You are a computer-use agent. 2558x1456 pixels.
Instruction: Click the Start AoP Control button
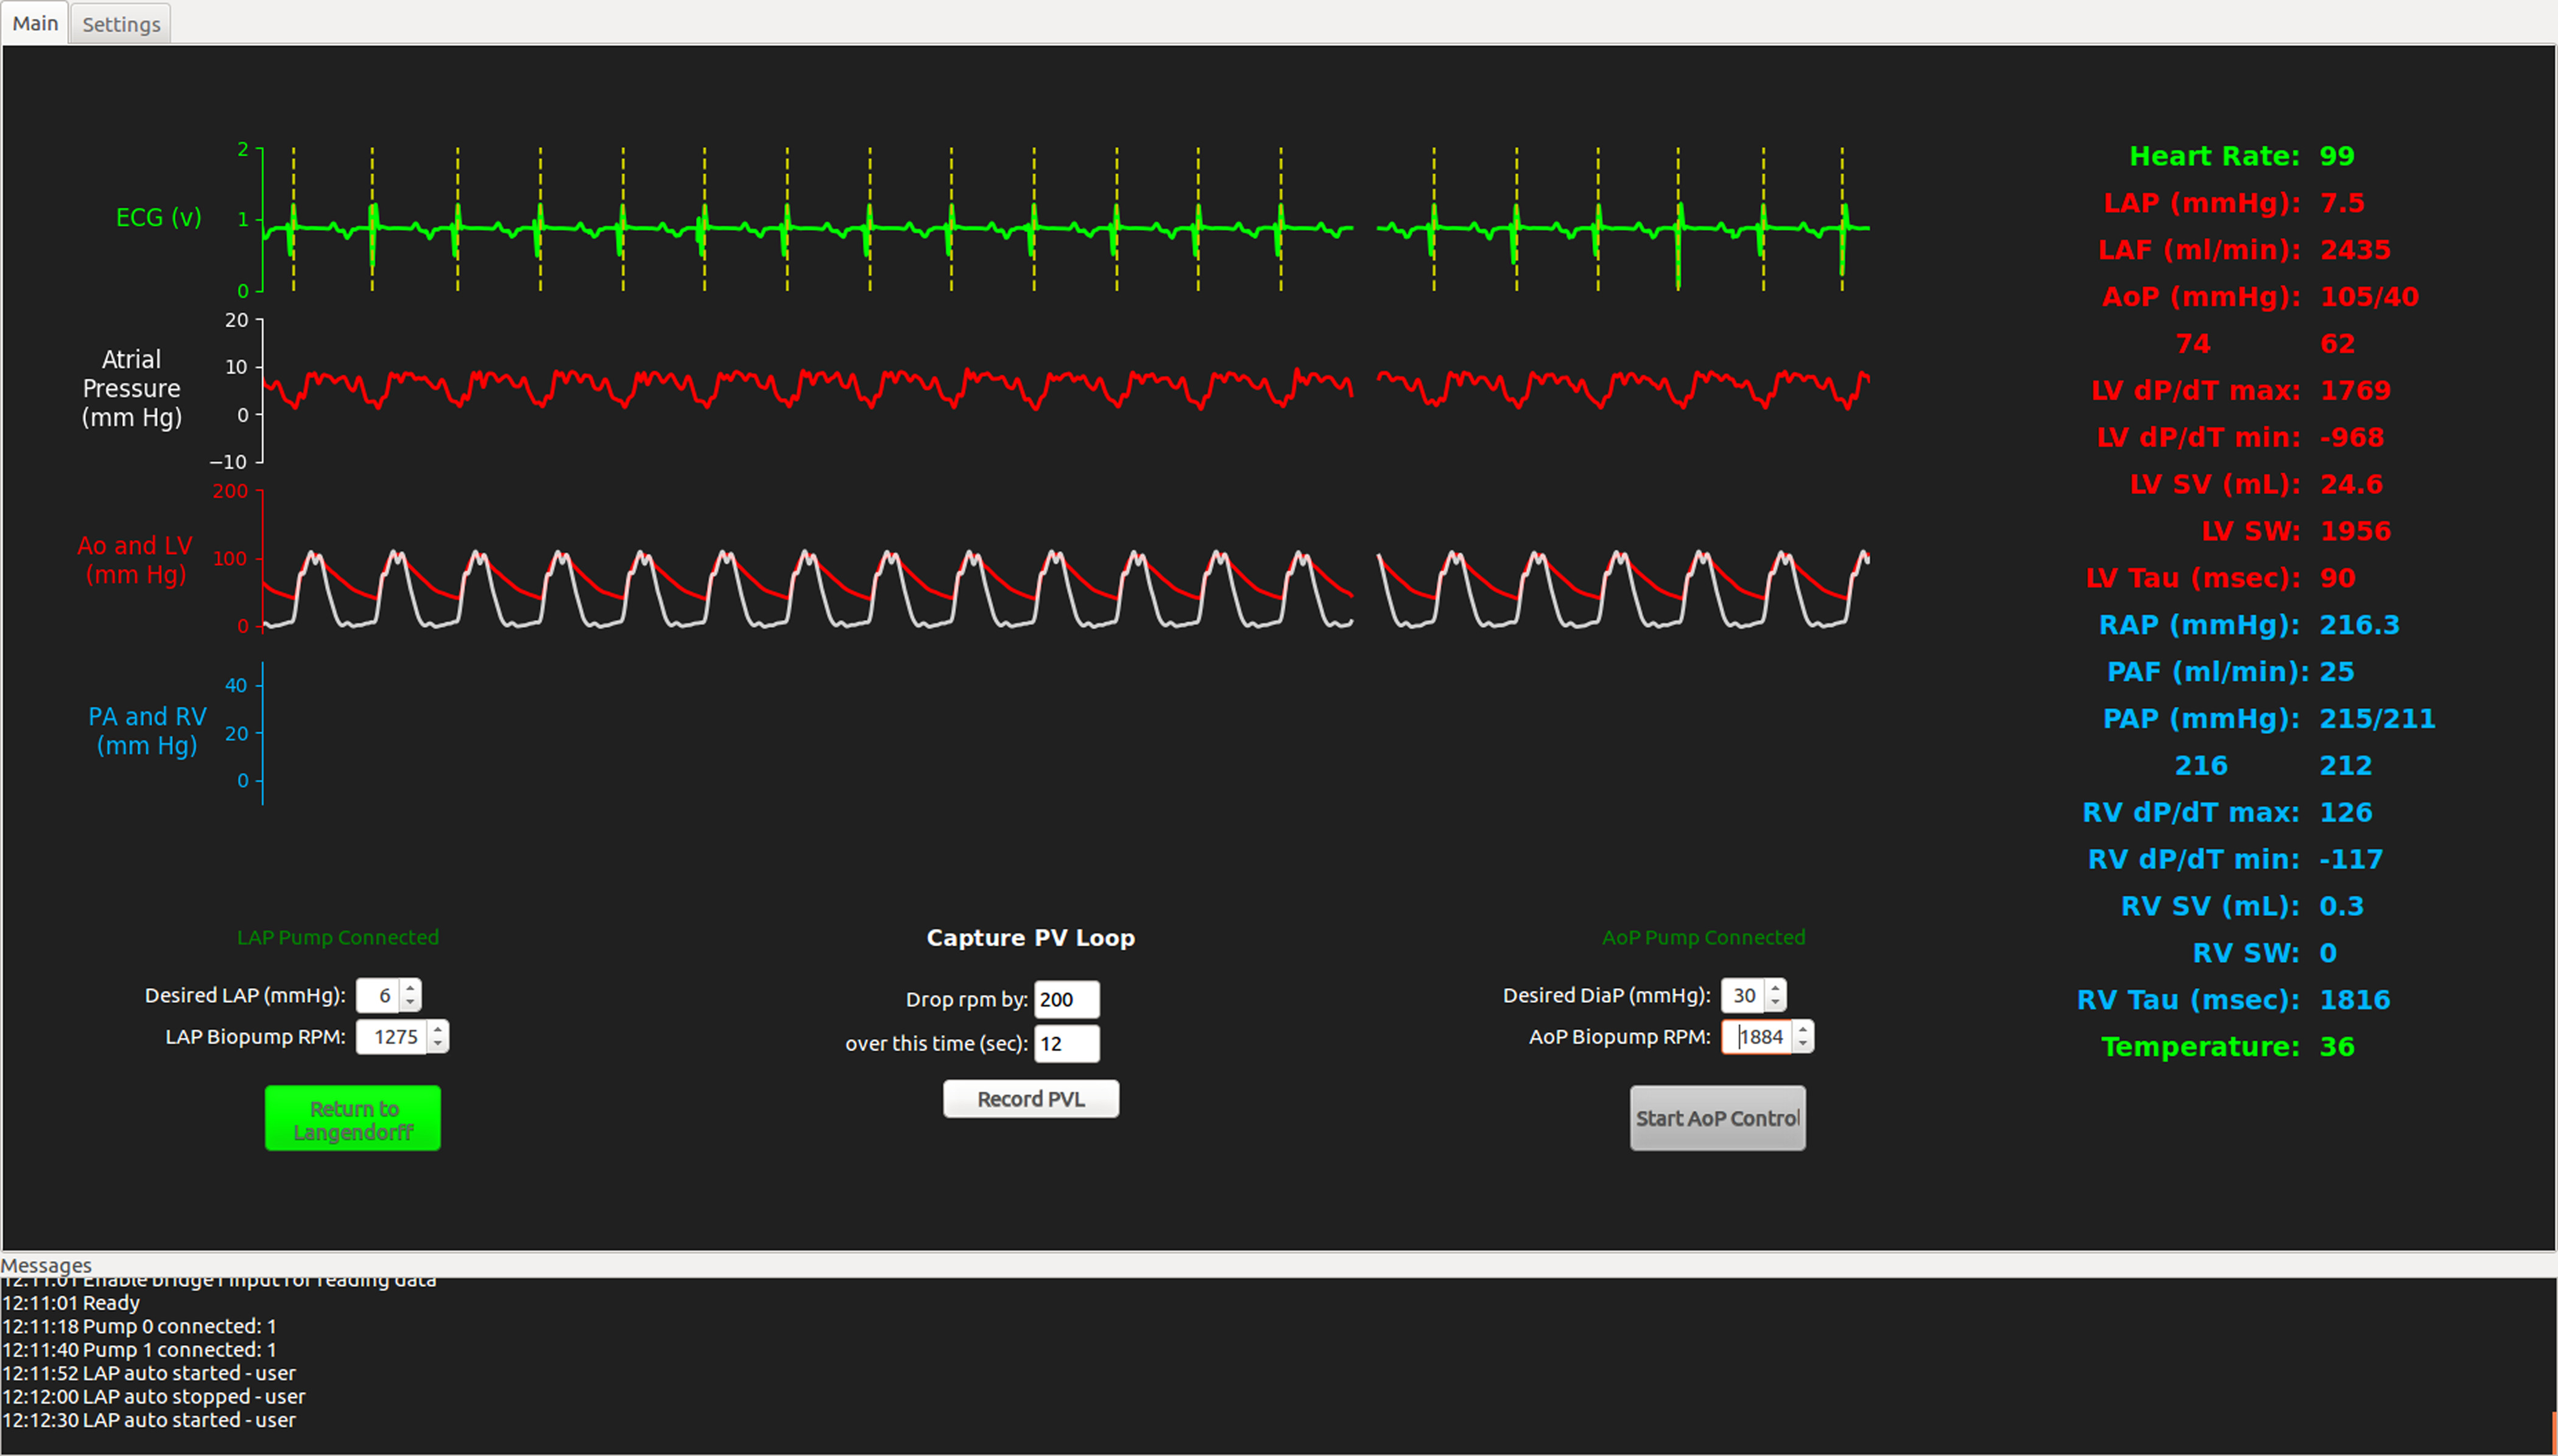pos(1717,1118)
